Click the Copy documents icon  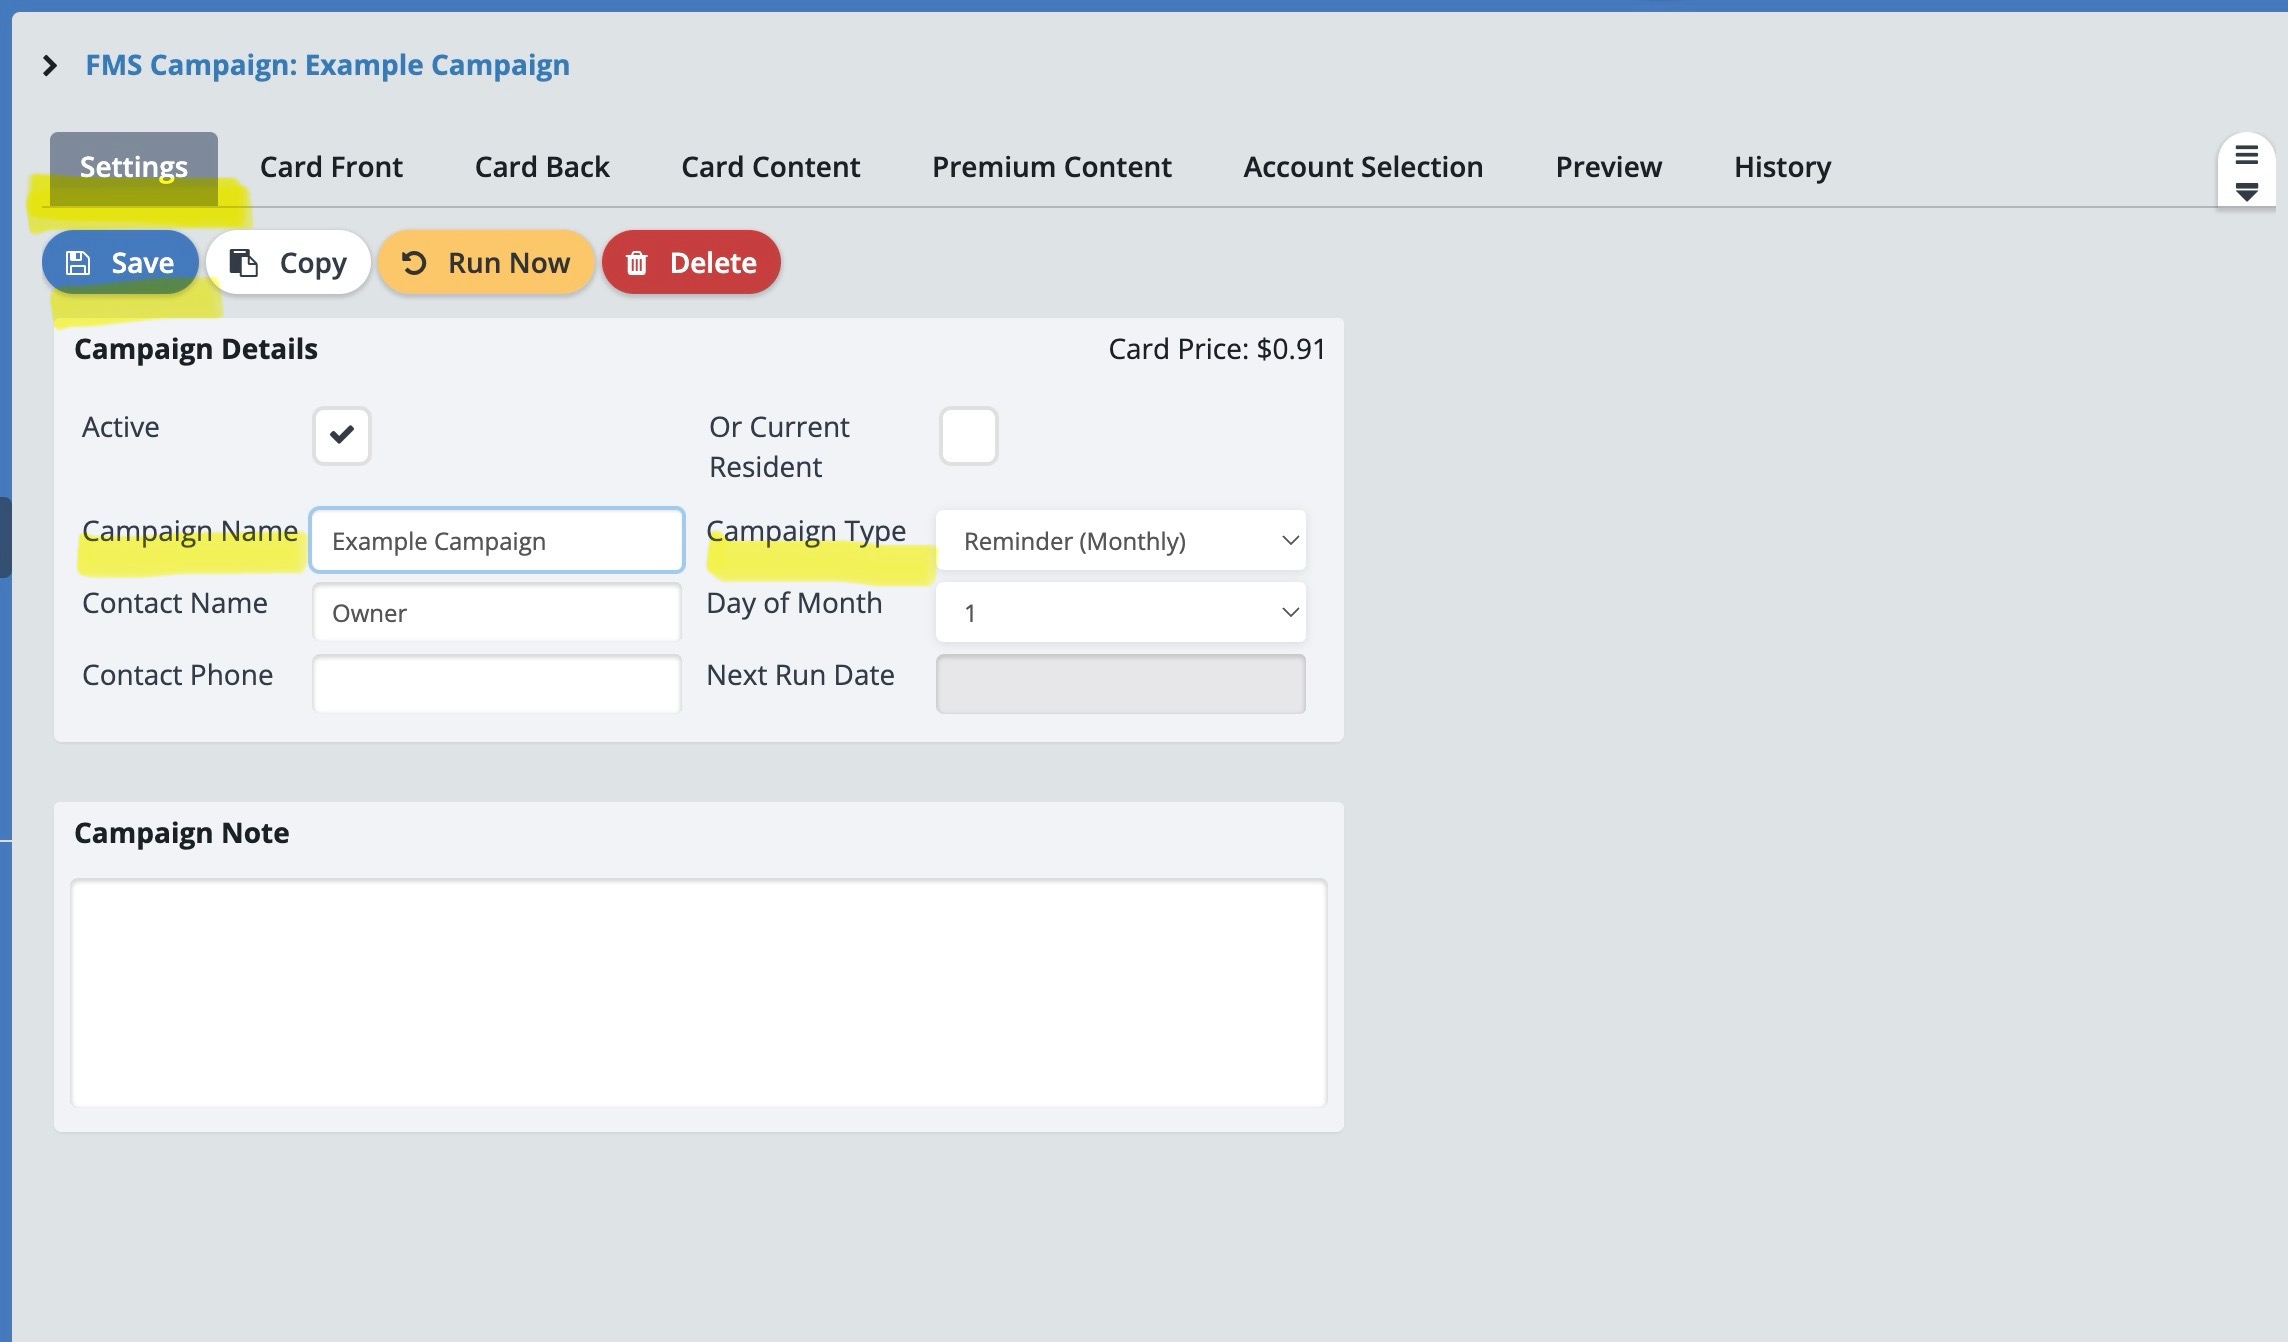tap(243, 263)
